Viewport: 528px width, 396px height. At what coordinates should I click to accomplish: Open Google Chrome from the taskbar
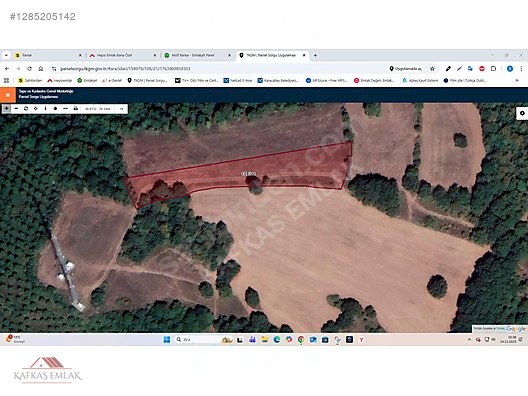301,339
